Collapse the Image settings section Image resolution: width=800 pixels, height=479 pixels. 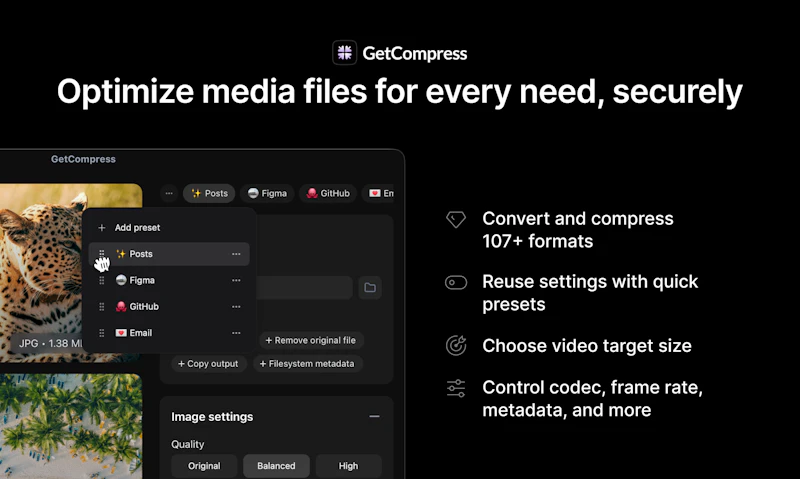pyautogui.click(x=374, y=416)
